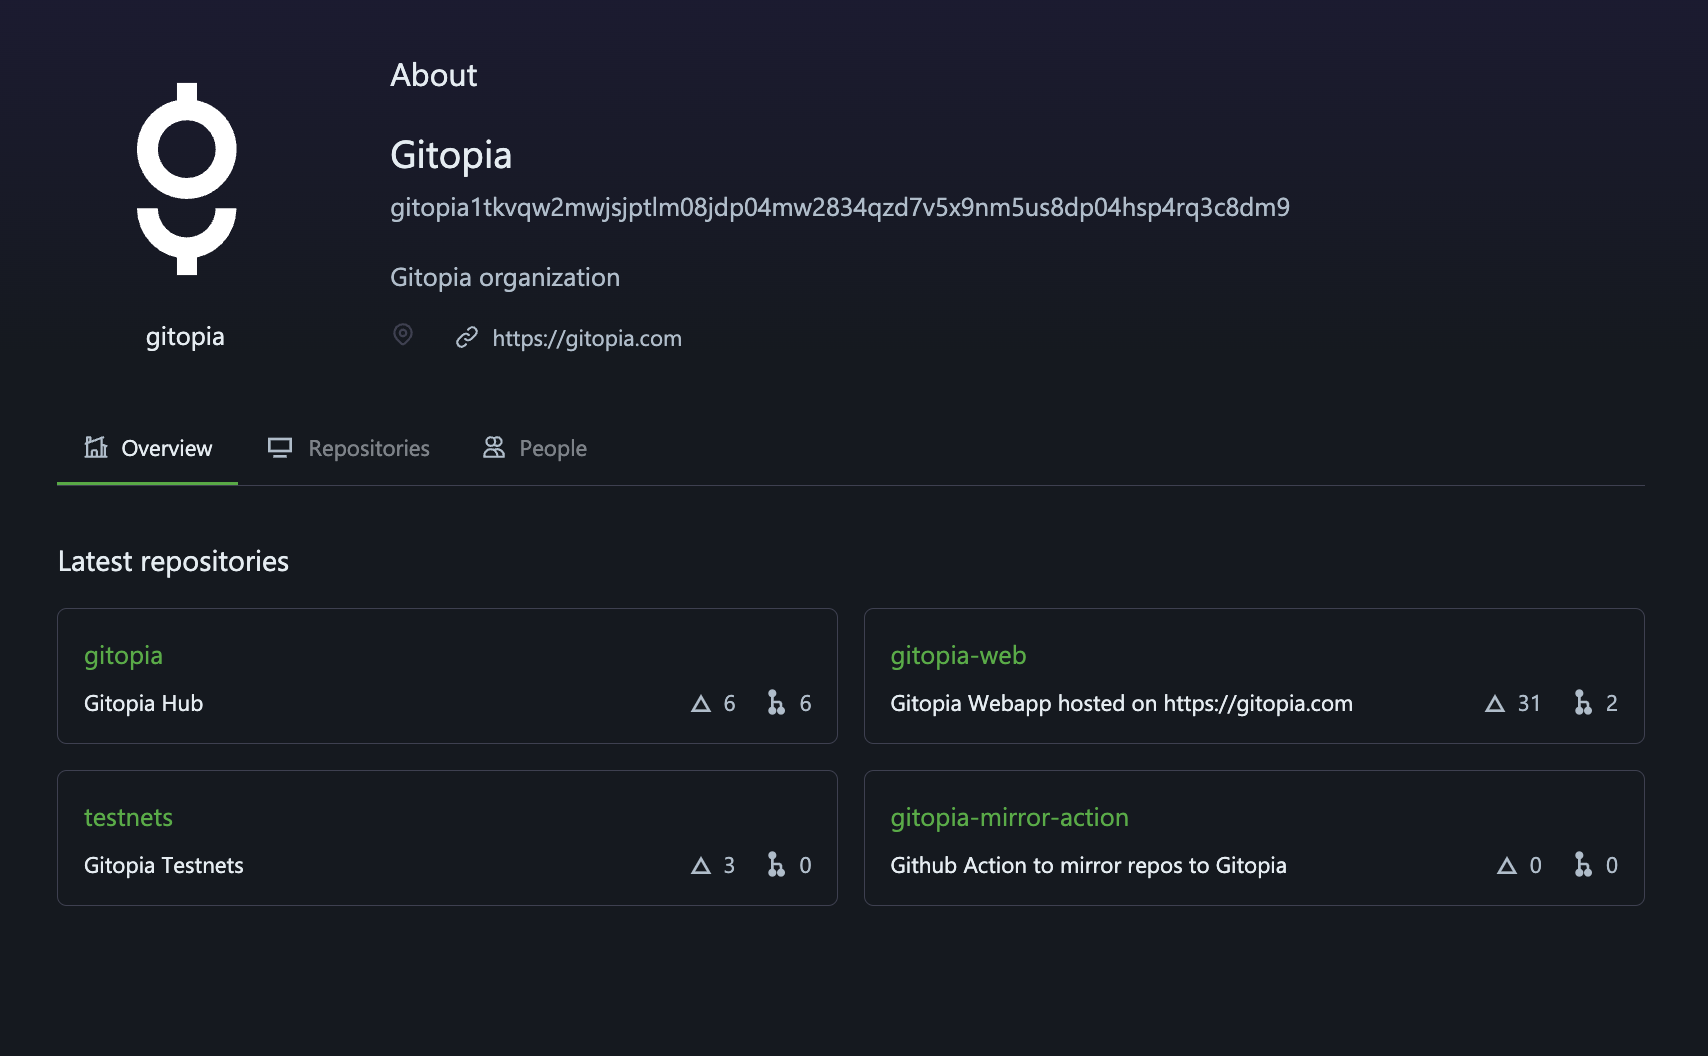Viewport: 1708px width, 1056px height.
Task: Switch to the Overview tab
Action: click(x=147, y=448)
